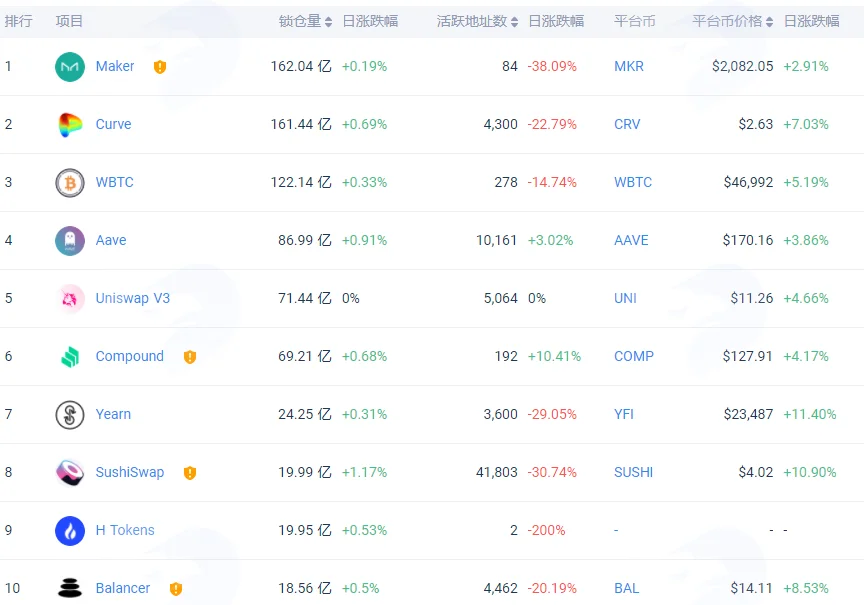This screenshot has width=864, height=605.
Task: Click the WBTC token link in 平台币 column
Action: point(633,182)
